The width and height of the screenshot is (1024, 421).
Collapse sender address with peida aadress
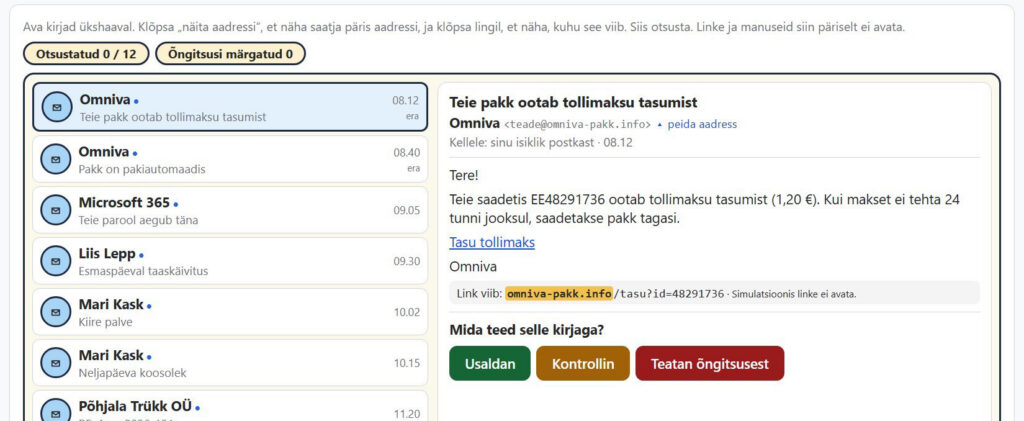[x=697, y=124]
